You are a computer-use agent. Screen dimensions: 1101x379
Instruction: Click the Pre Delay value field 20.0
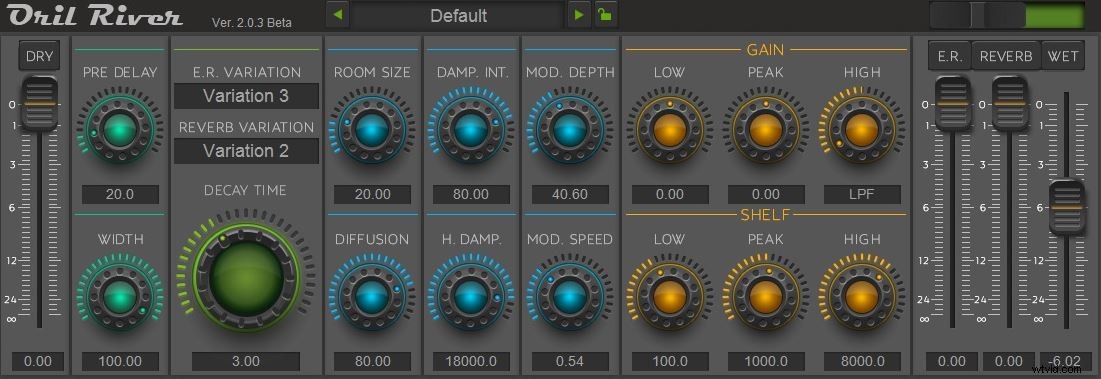click(x=120, y=194)
